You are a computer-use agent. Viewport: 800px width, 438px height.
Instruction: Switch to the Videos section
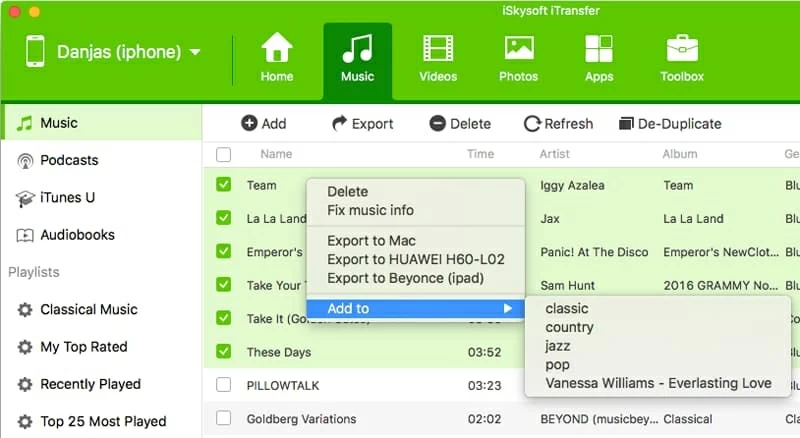click(438, 50)
